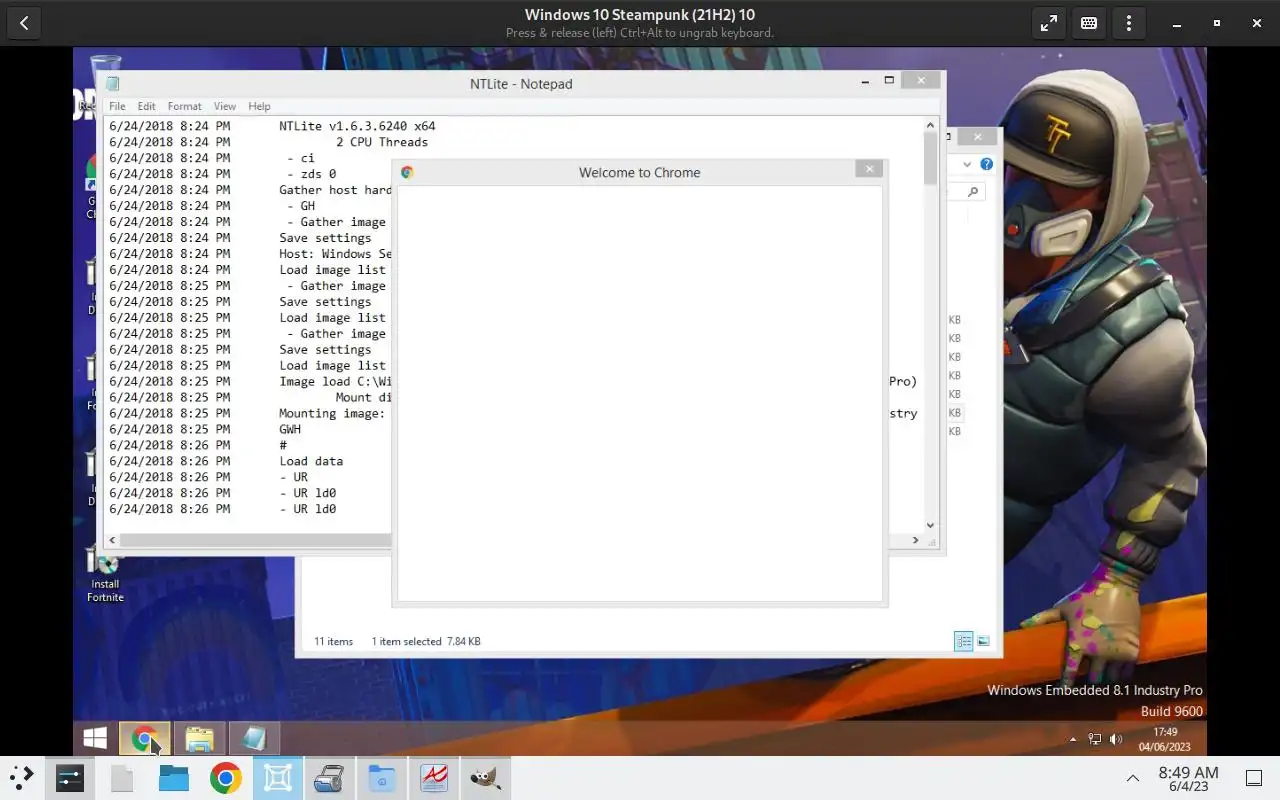Screen dimensions: 1280x800
Task: Close the NTLite Notepad window
Action: (x=921, y=80)
